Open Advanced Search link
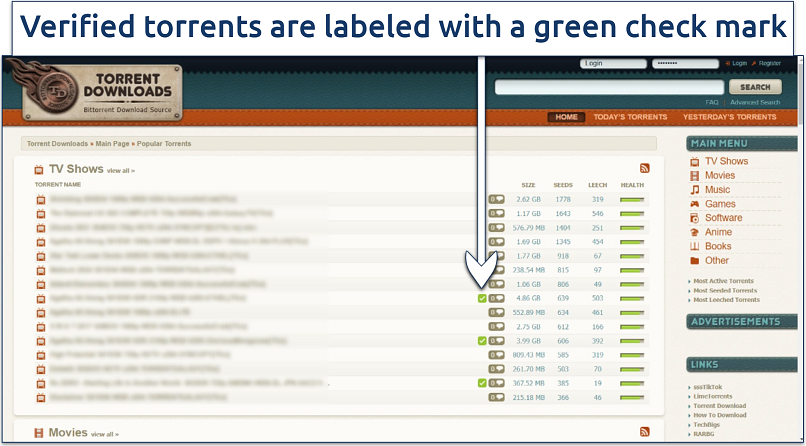806x446 pixels. (x=755, y=102)
